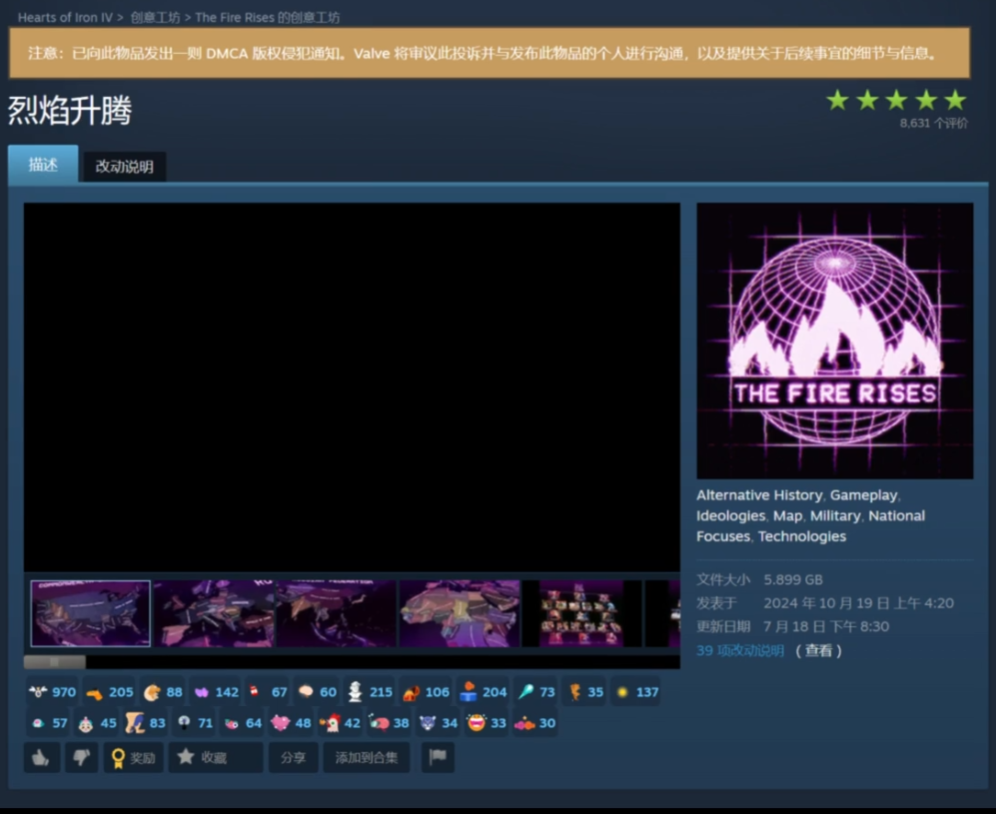Go to the 创意工坊 breadcrumb link
This screenshot has height=814, width=996.
coord(155,17)
